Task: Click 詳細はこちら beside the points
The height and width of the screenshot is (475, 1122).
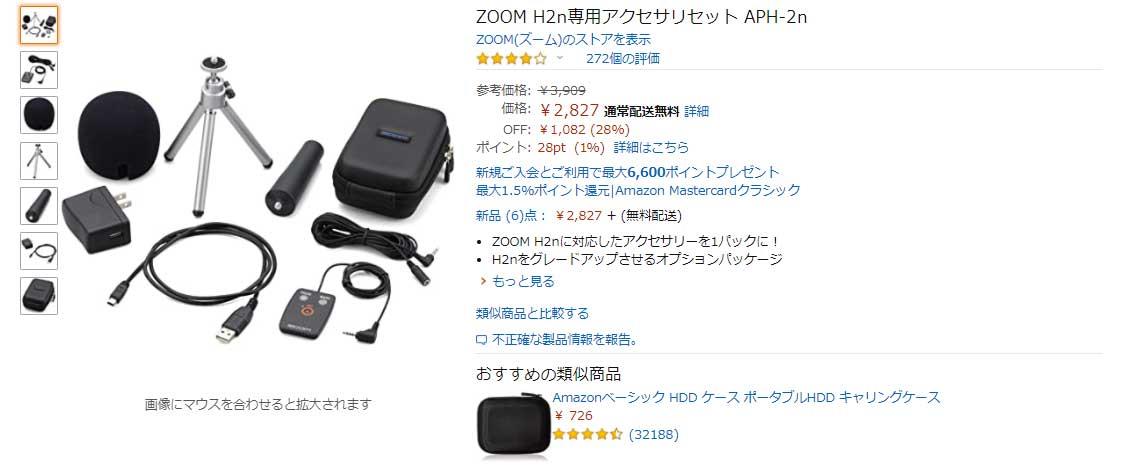Action: [651, 147]
